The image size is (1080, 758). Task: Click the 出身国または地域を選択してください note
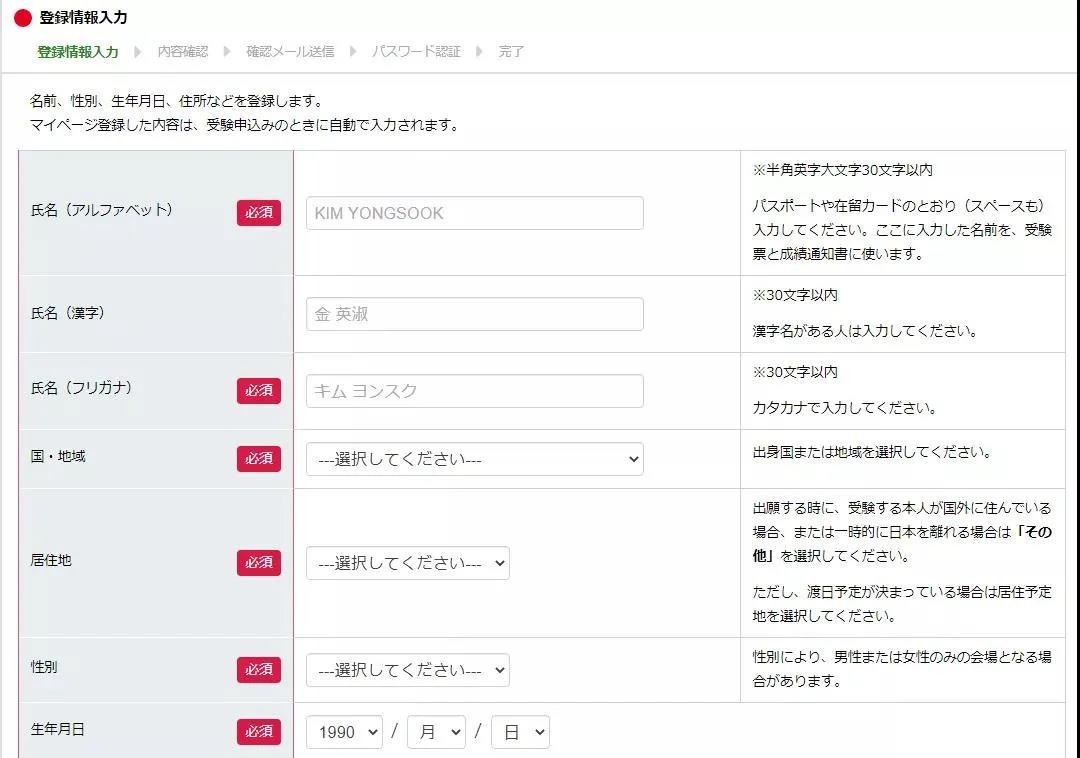pos(872,452)
